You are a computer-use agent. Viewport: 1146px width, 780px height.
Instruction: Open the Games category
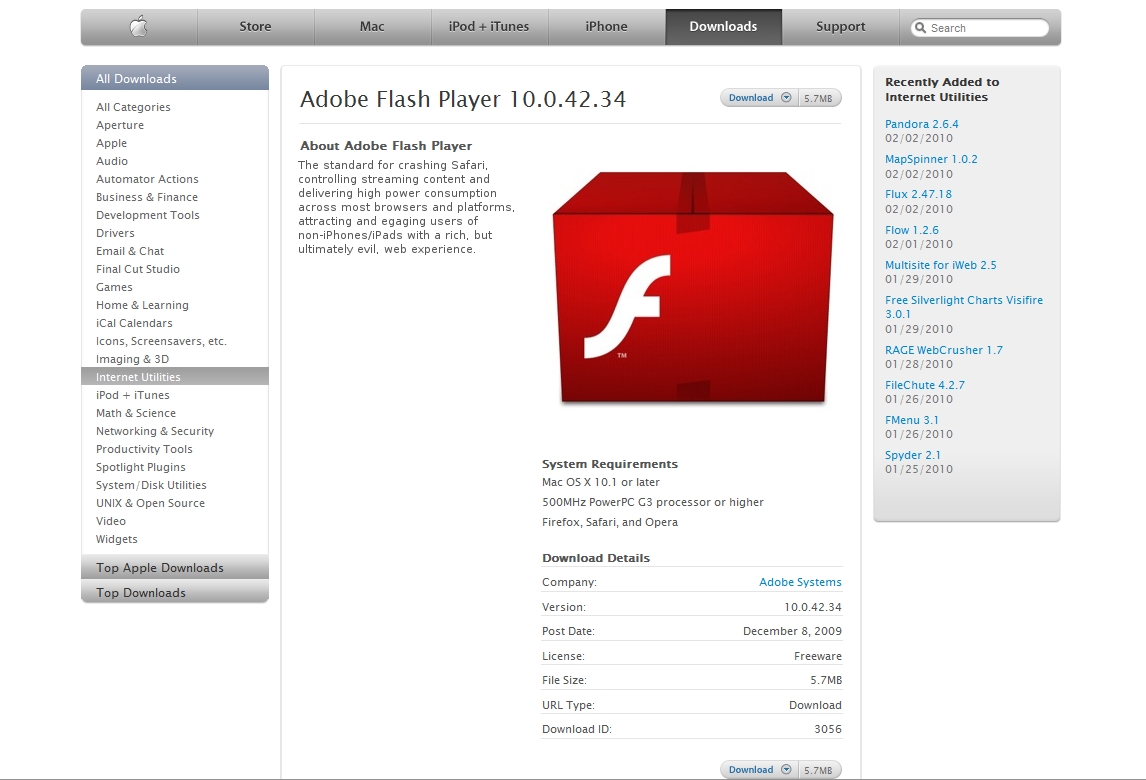(x=114, y=287)
